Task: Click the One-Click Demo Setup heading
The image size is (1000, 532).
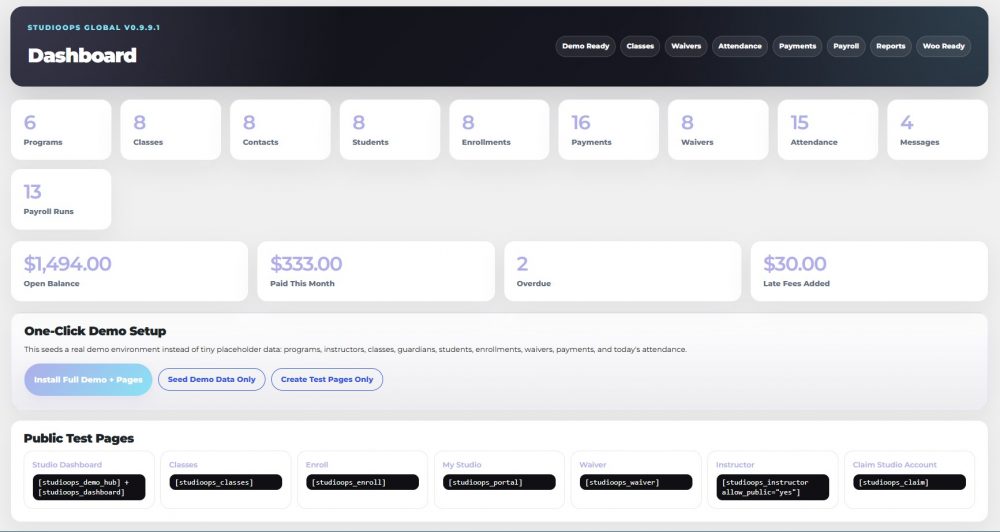Action: tap(95, 331)
